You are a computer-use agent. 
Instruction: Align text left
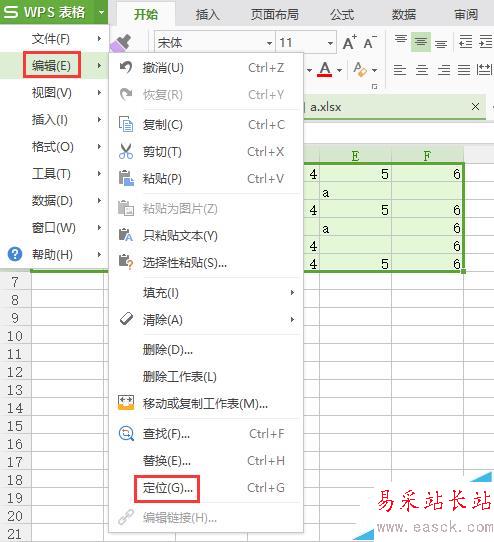(400, 70)
